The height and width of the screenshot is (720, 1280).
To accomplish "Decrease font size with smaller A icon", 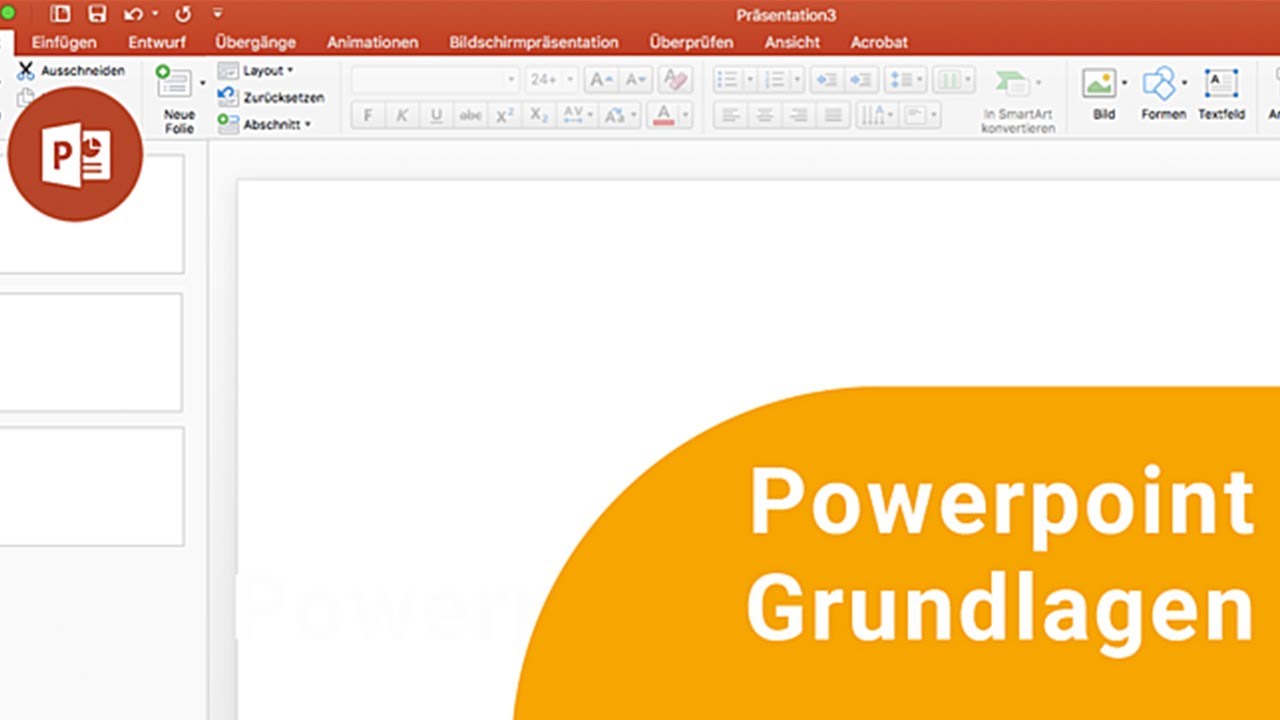I will click(x=635, y=80).
